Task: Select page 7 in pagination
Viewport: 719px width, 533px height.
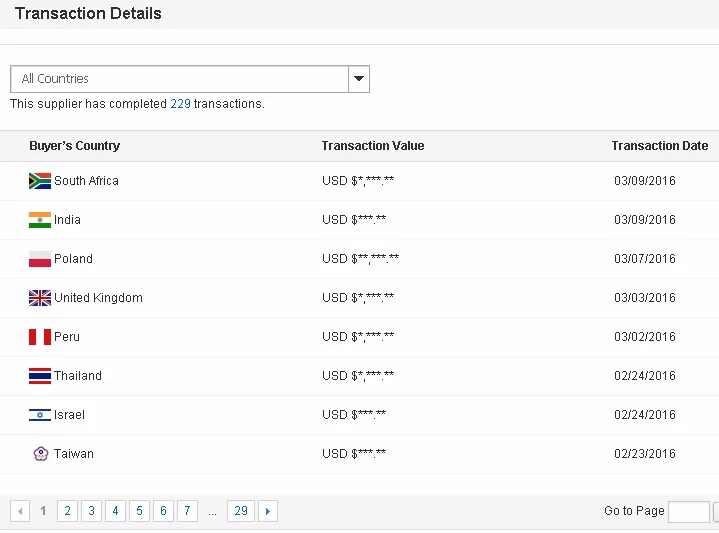Action: (x=187, y=511)
